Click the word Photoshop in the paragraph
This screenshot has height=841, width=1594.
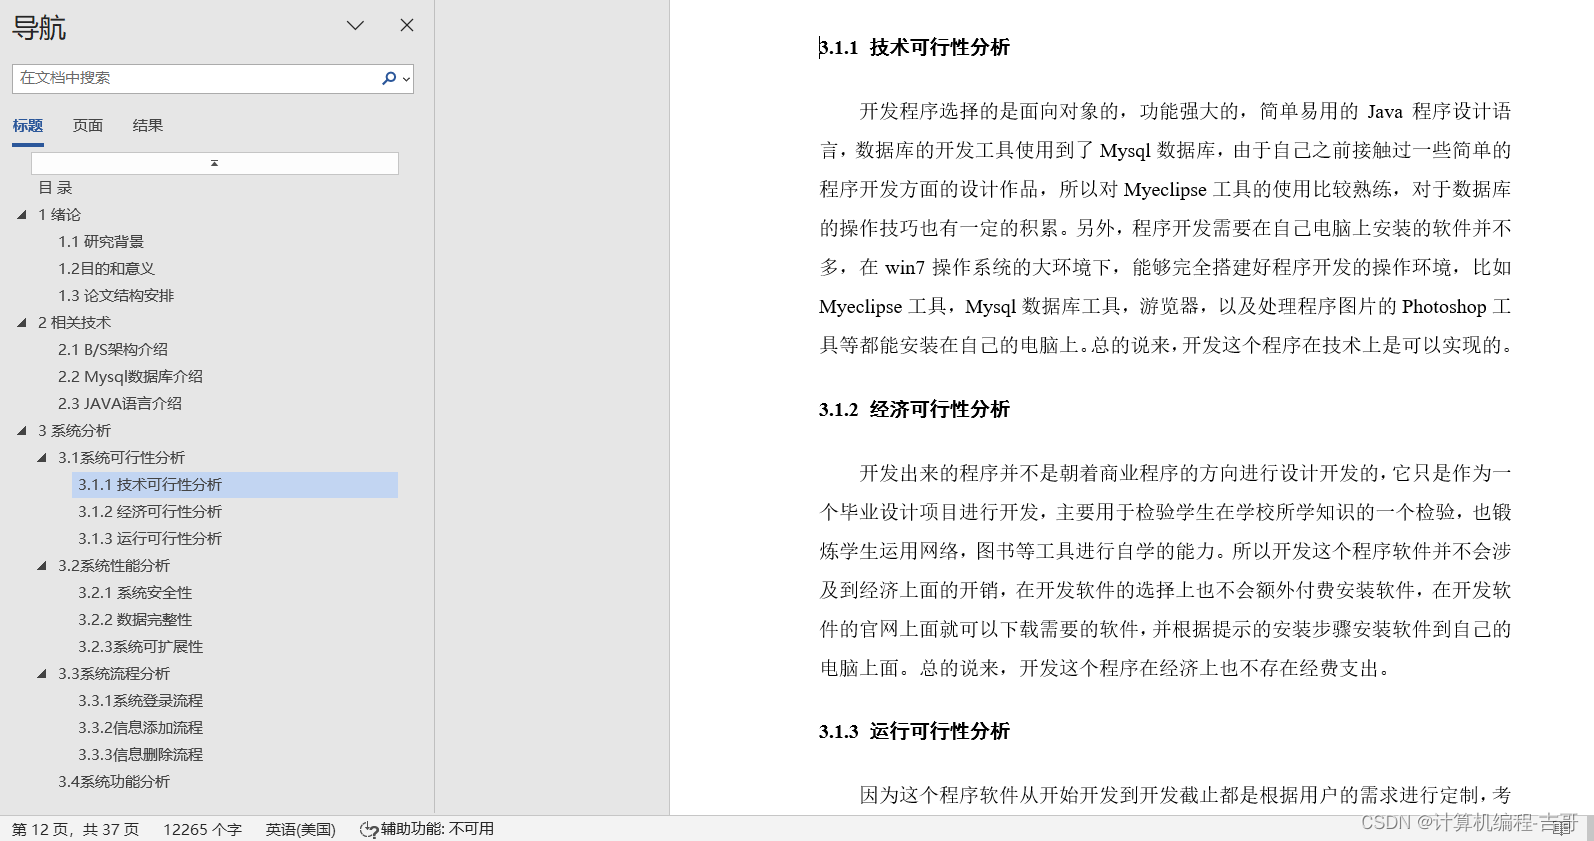tap(1444, 307)
